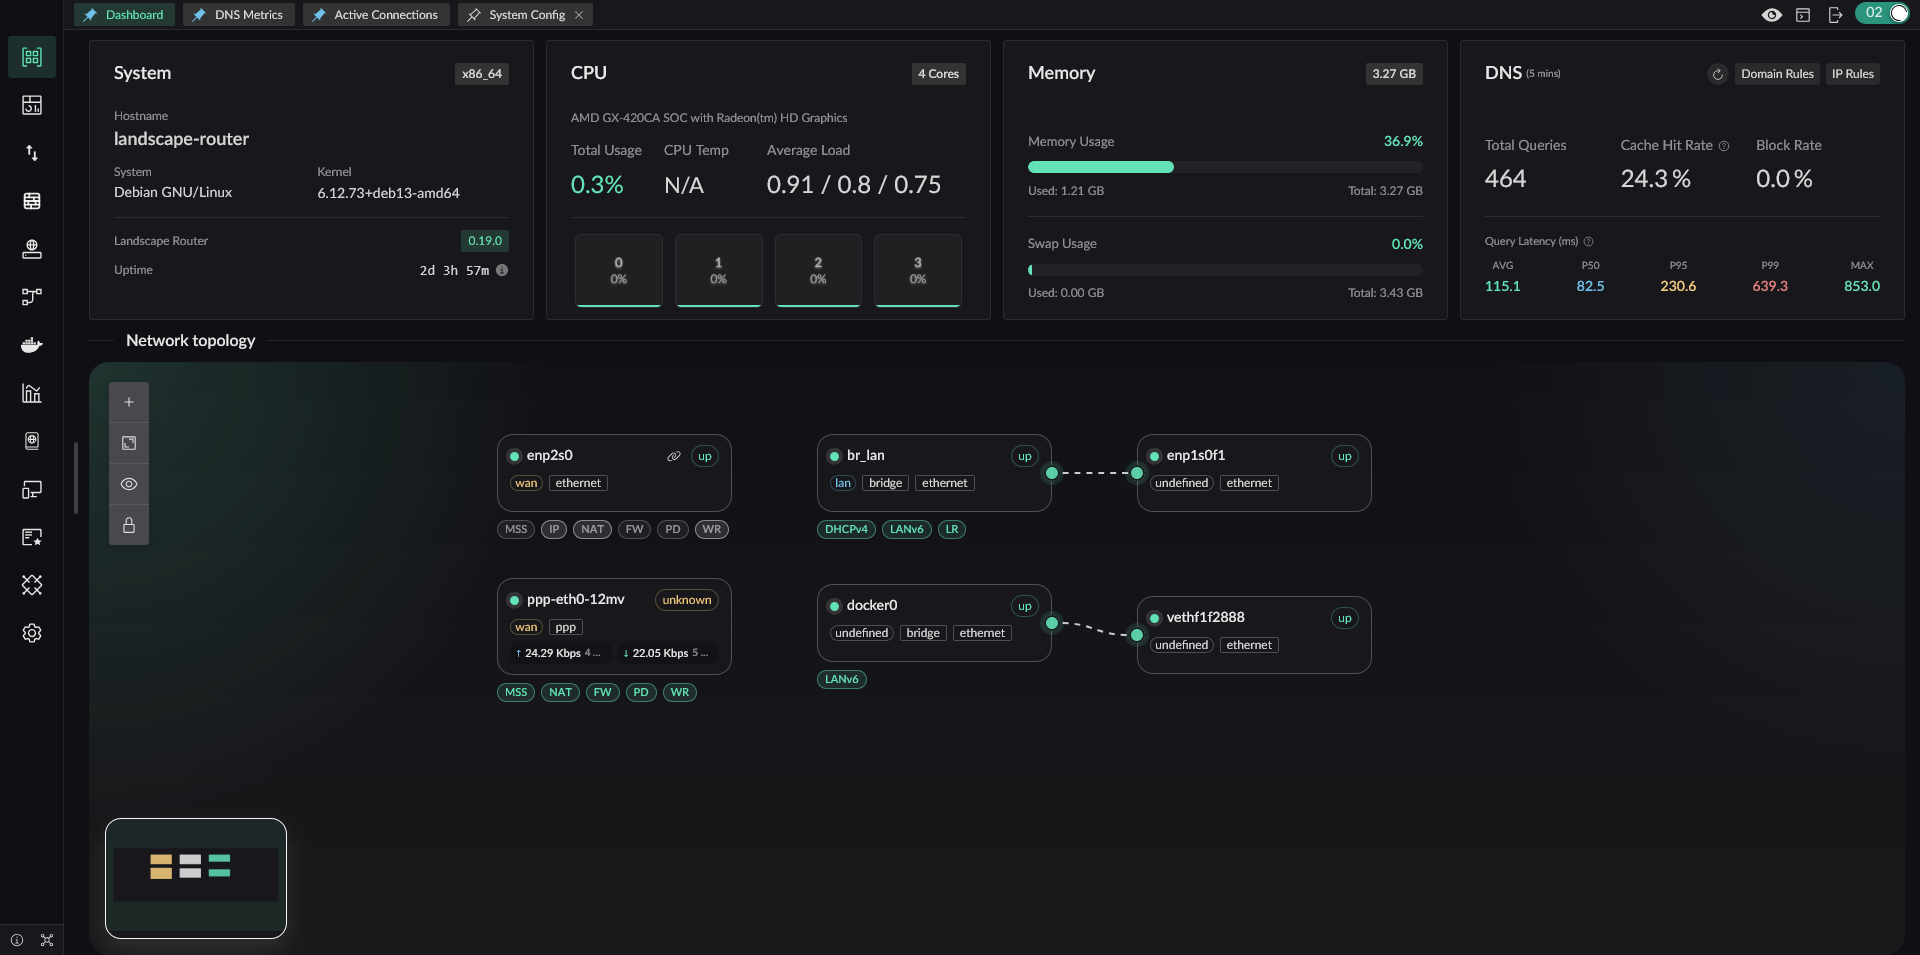Toggle the green 02 switch in top bar
The image size is (1920, 955).
(1882, 13)
